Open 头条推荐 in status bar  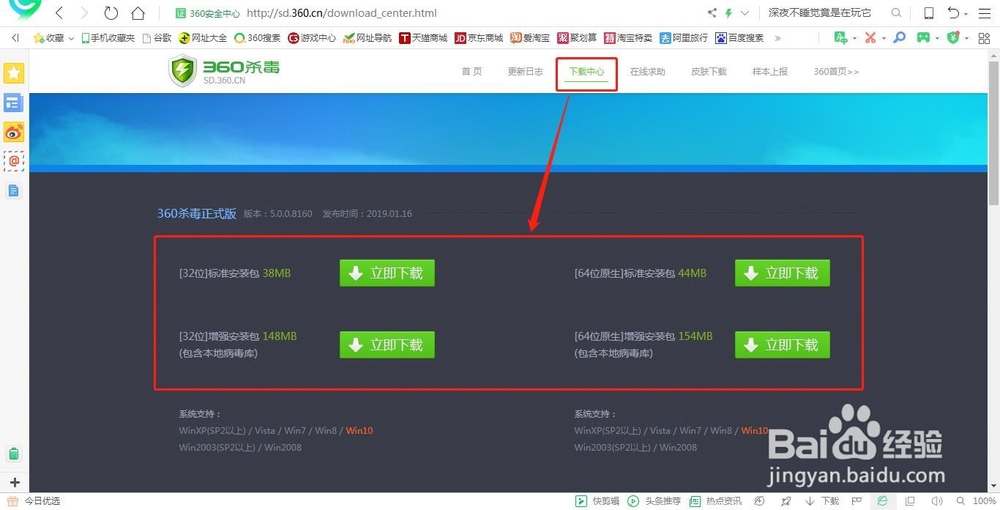654,501
